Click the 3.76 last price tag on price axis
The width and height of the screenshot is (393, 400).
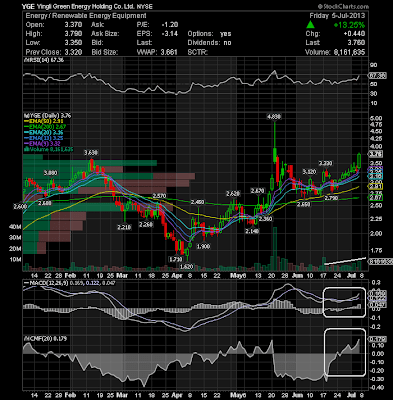tap(375, 154)
